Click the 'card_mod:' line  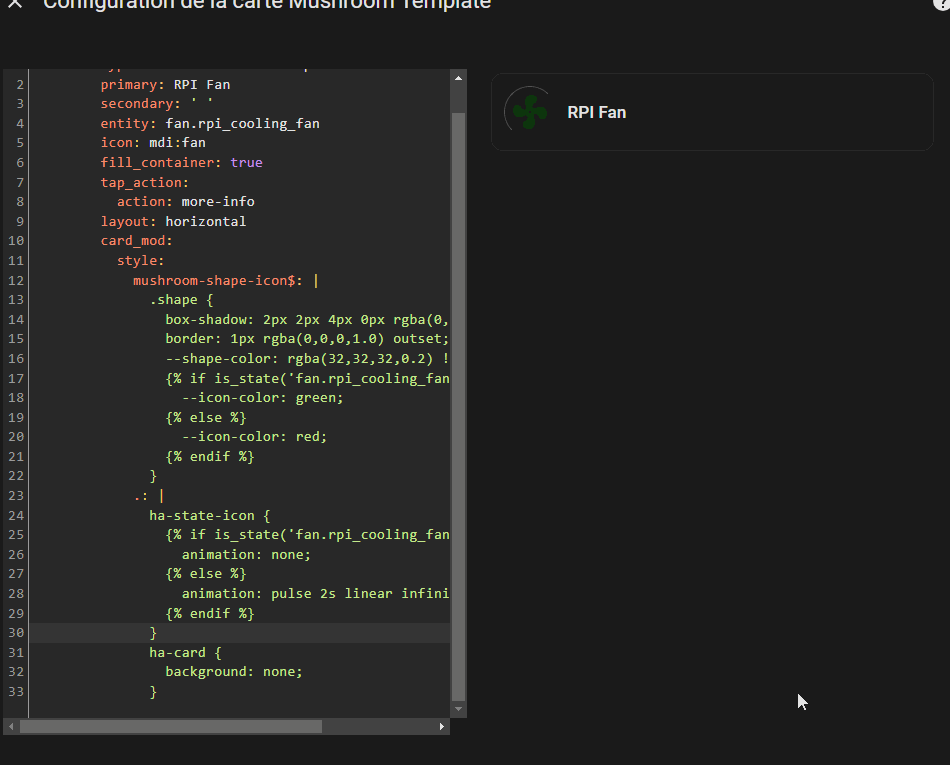(x=136, y=240)
